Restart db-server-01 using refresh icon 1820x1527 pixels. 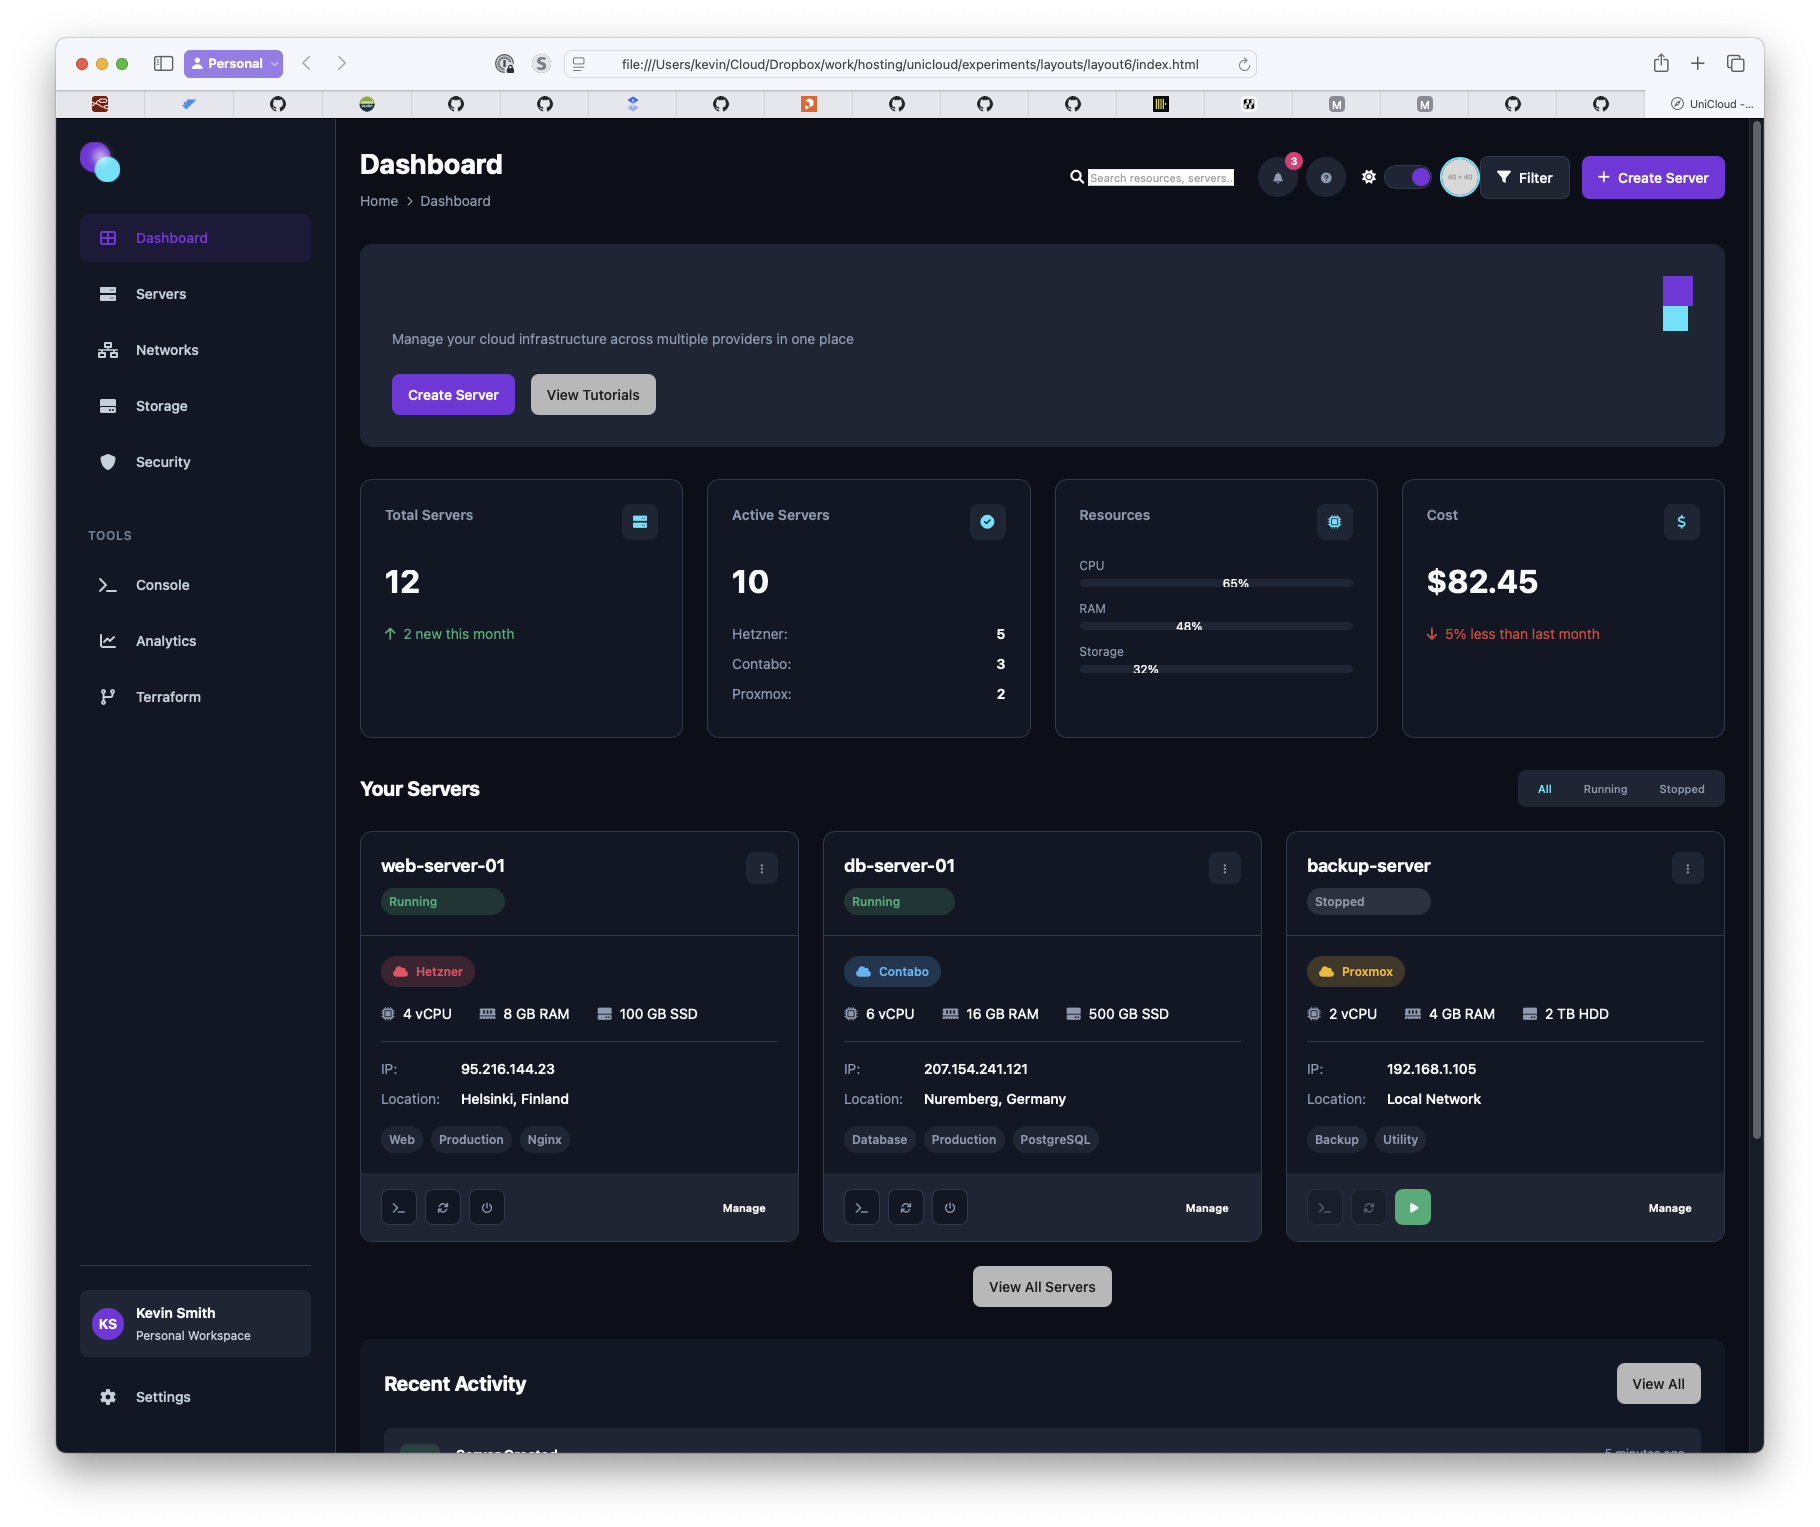point(905,1208)
